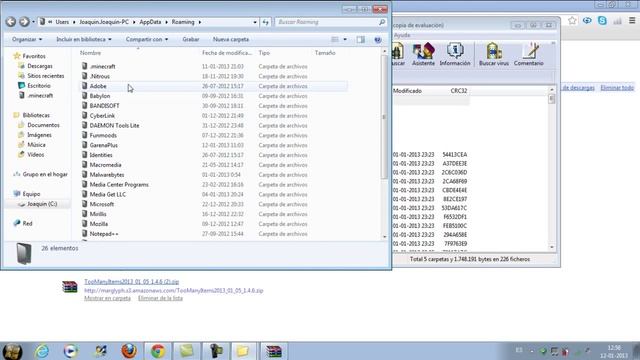Open Organizar dropdown menu
This screenshot has height=360, width=640.
[x=27, y=40]
